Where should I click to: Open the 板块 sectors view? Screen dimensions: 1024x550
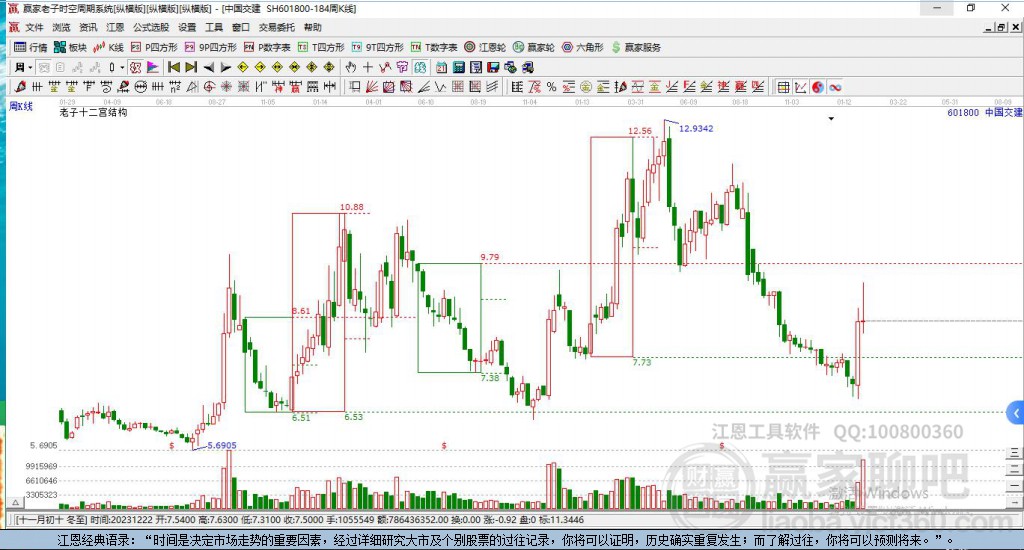coord(70,47)
